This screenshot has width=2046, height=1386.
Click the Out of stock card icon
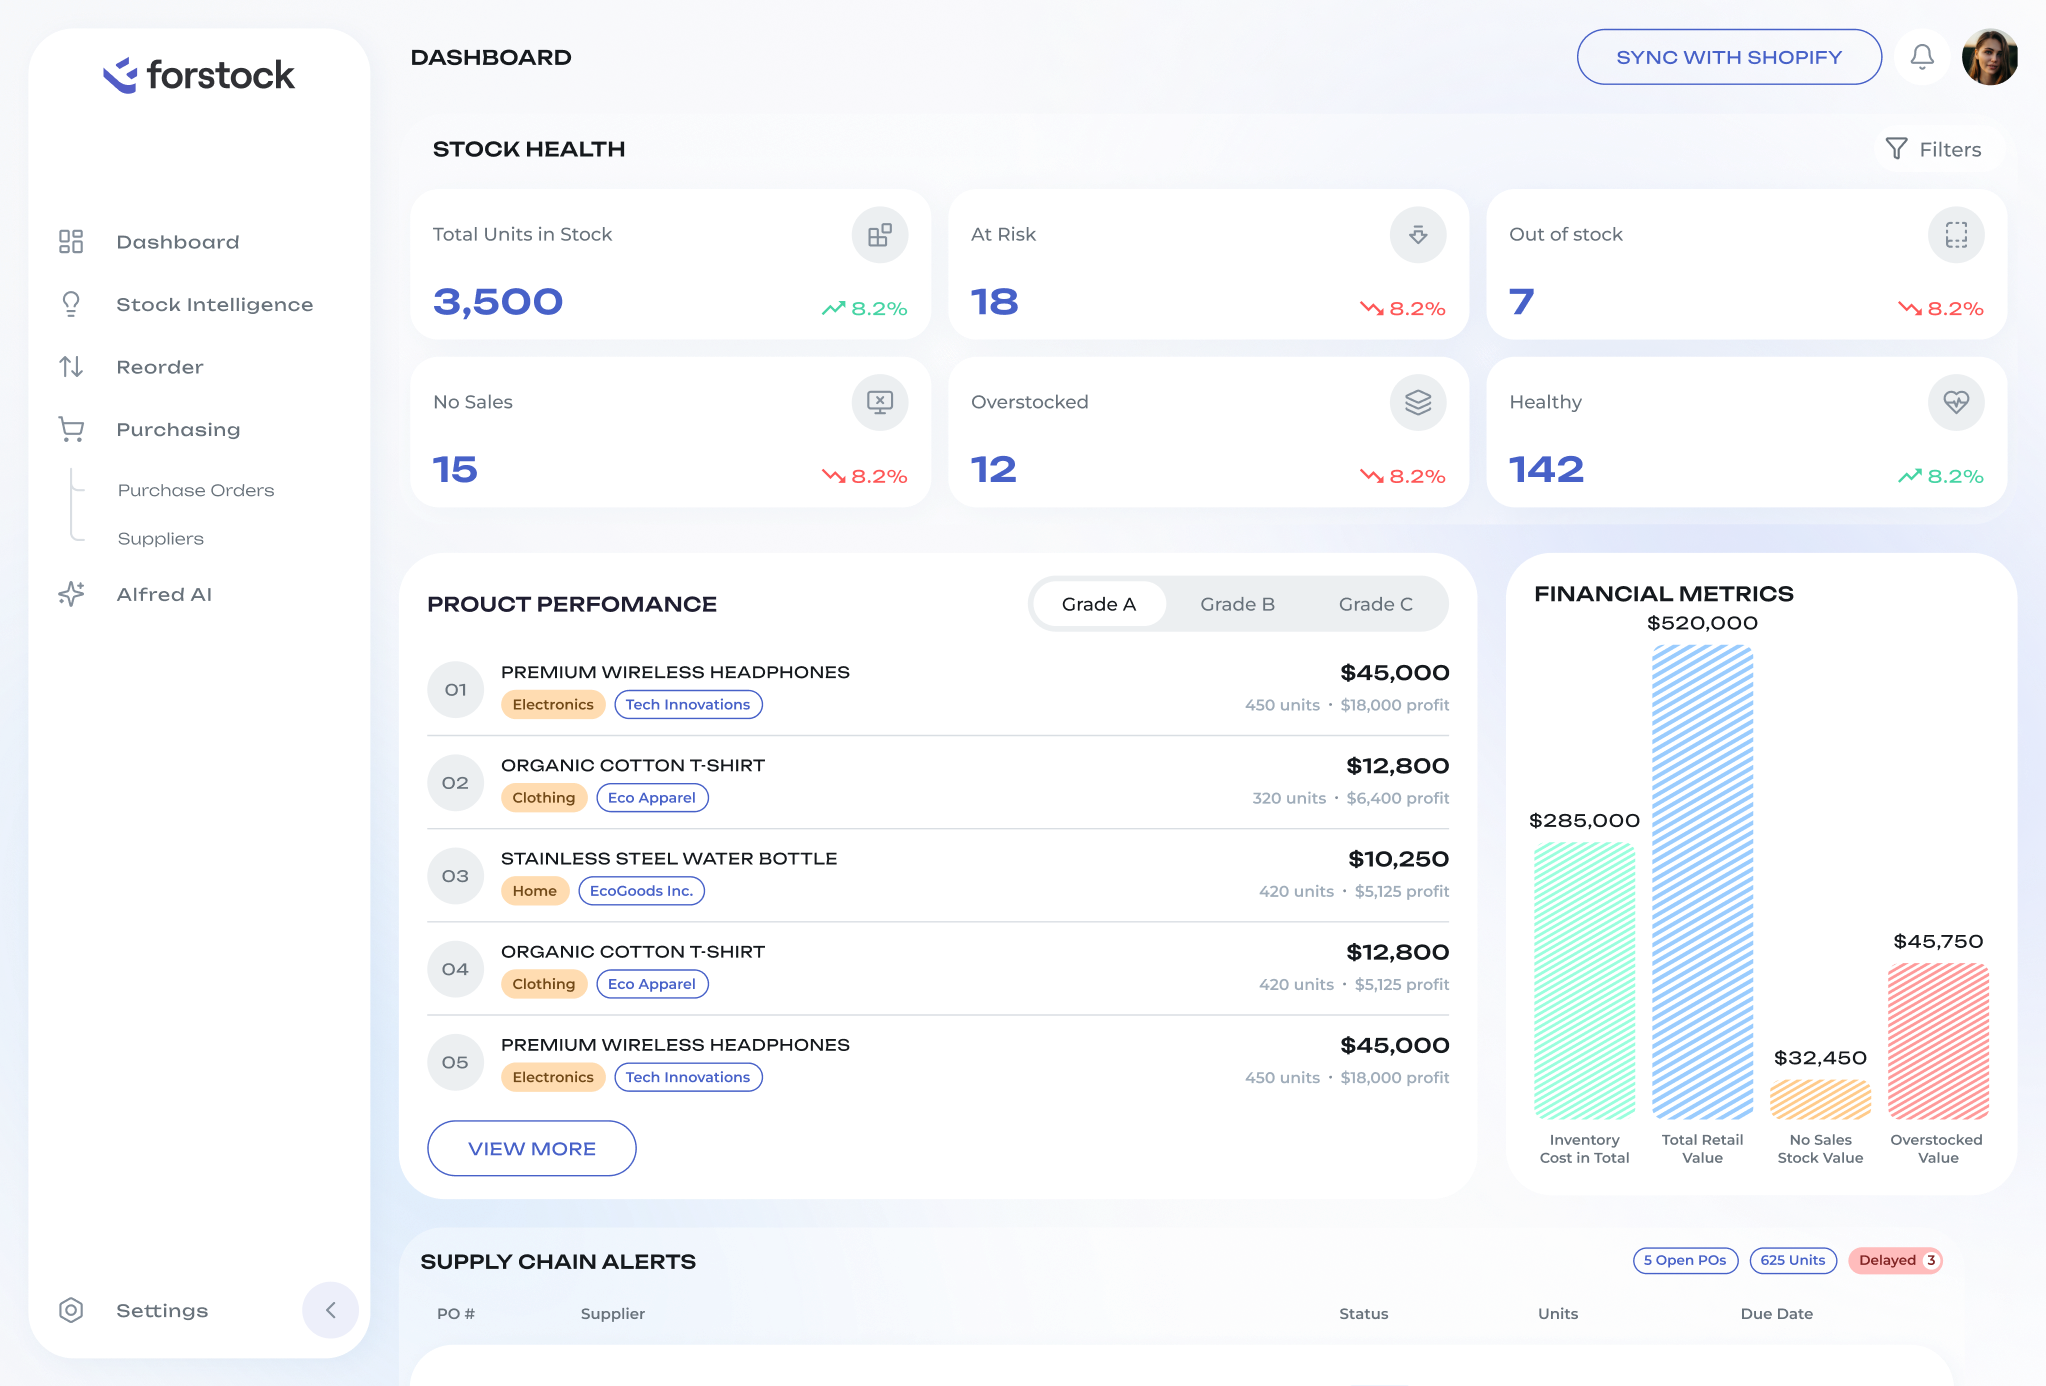click(1955, 235)
